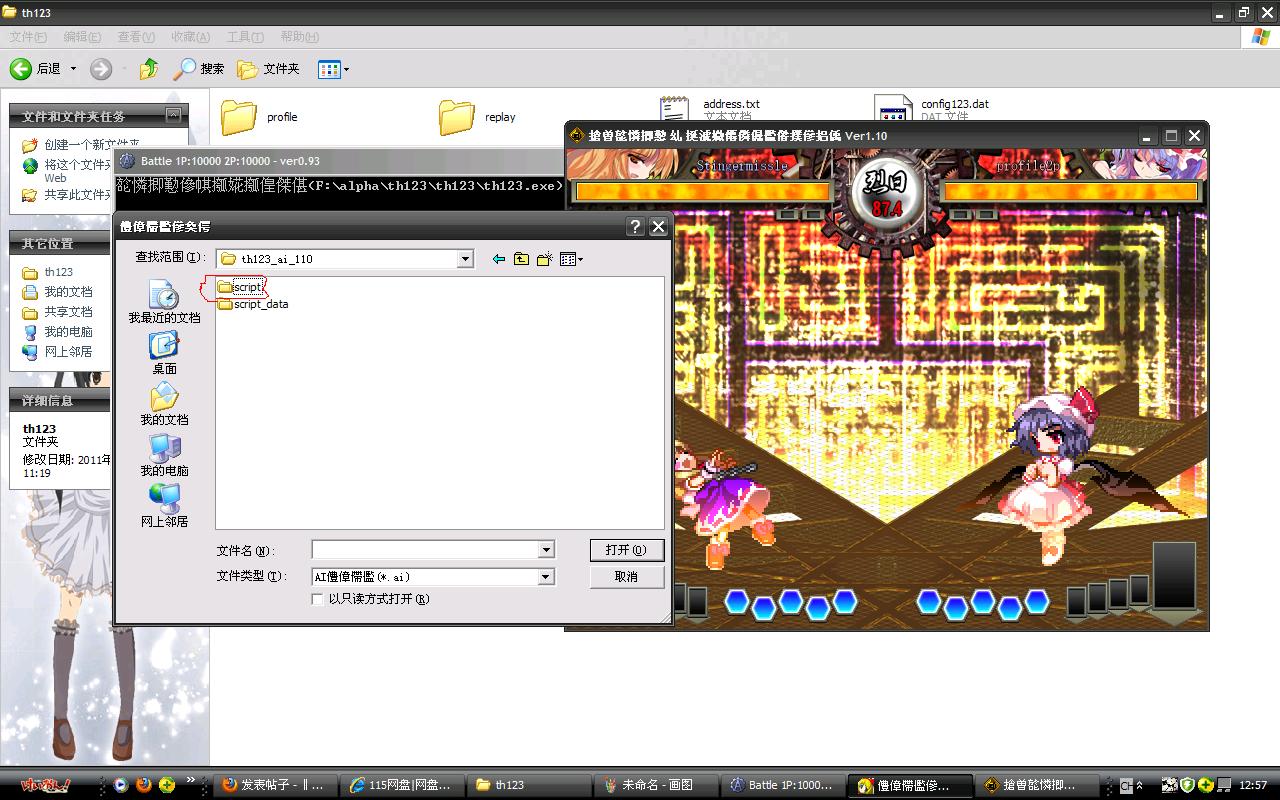The width and height of the screenshot is (1280, 800).
Task: Click Network Places icon in dialog sidebar
Action: click(x=164, y=499)
